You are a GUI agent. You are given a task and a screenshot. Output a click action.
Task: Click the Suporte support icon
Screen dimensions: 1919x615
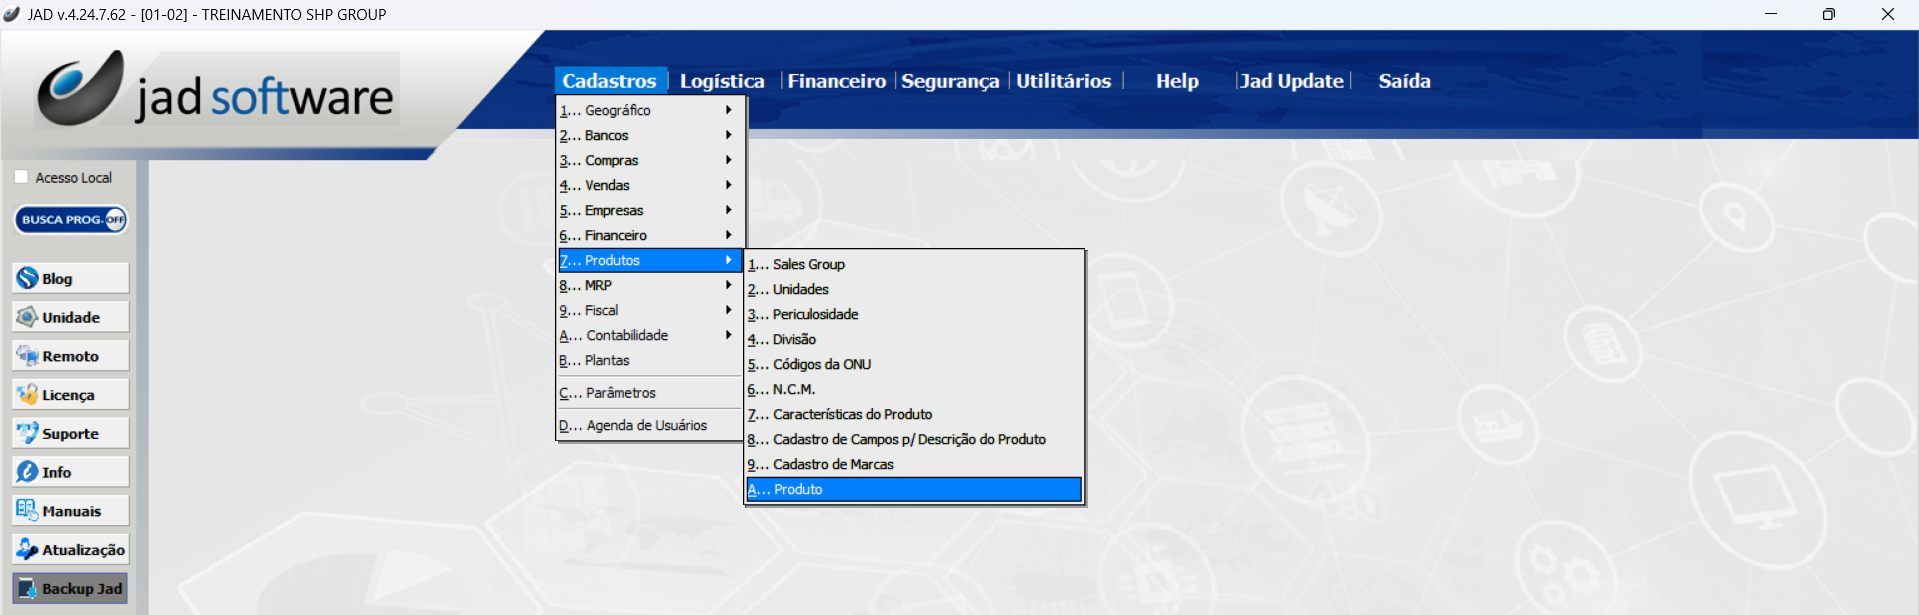(x=28, y=433)
